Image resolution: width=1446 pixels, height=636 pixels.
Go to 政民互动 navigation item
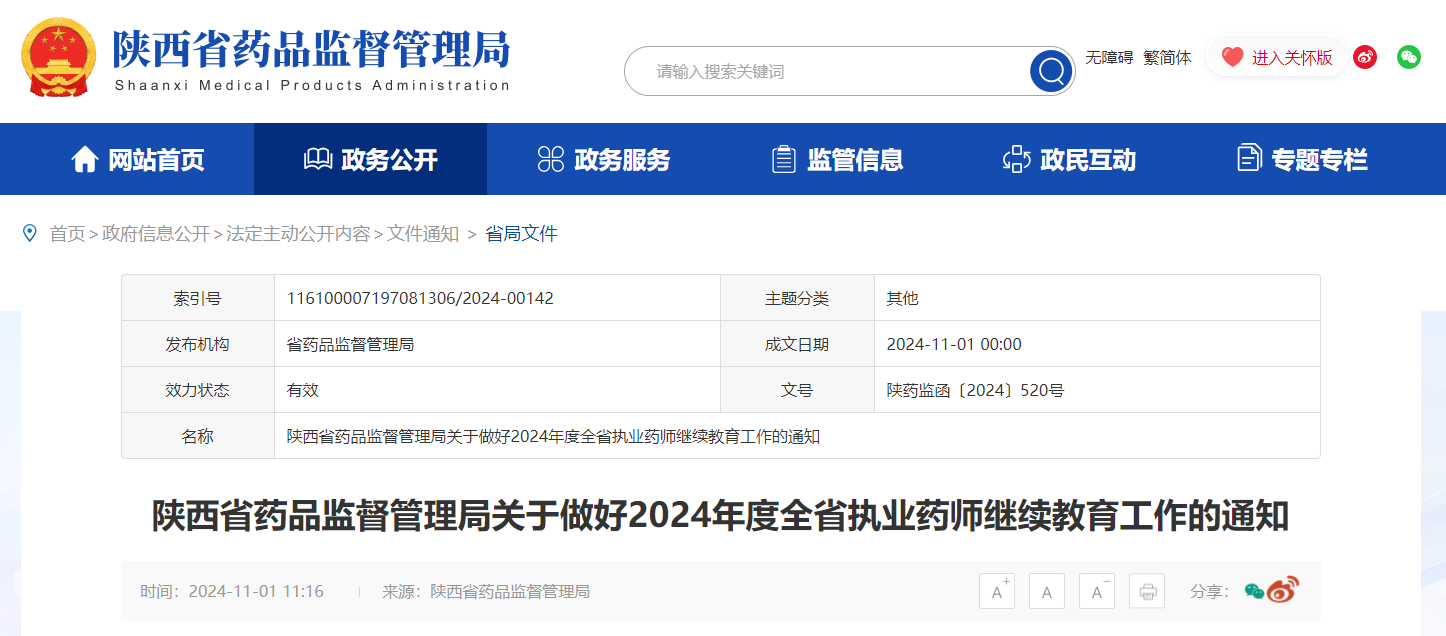(x=1070, y=159)
